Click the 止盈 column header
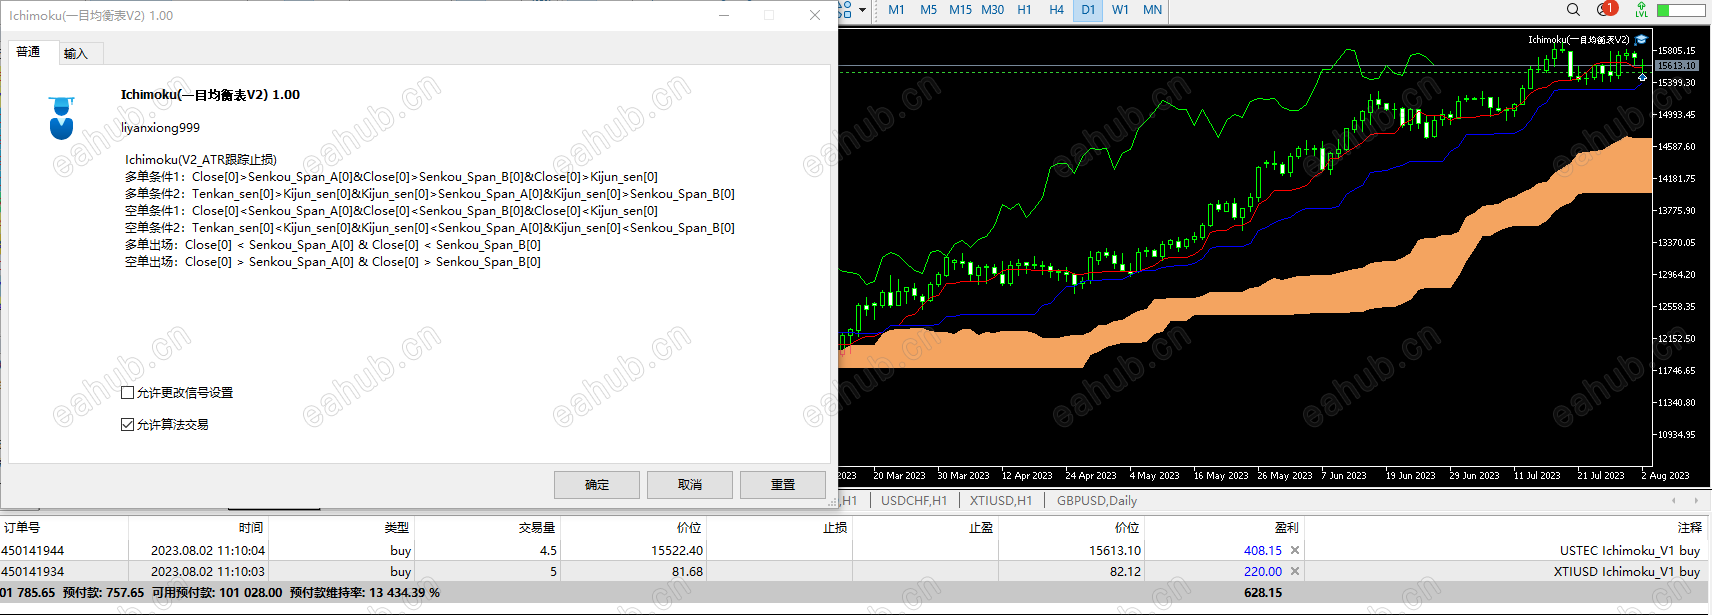 925,528
